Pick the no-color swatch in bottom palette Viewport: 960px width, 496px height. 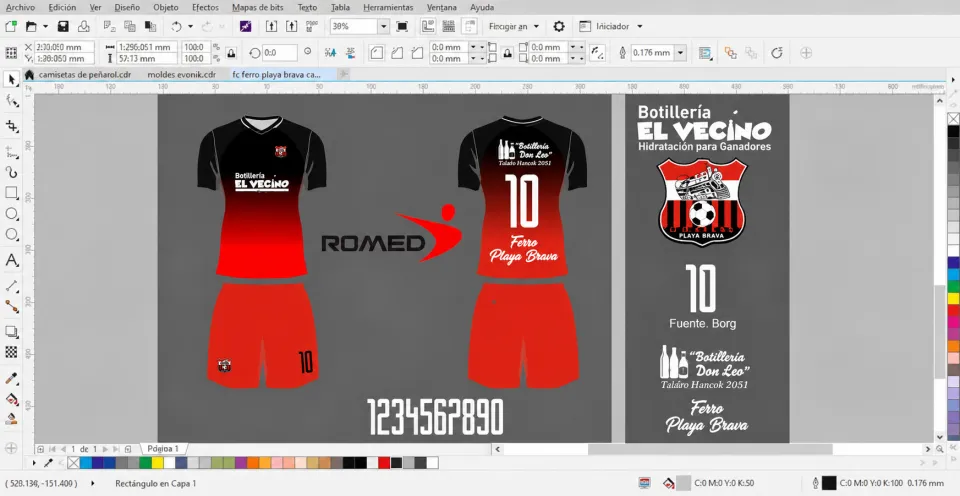click(x=73, y=463)
